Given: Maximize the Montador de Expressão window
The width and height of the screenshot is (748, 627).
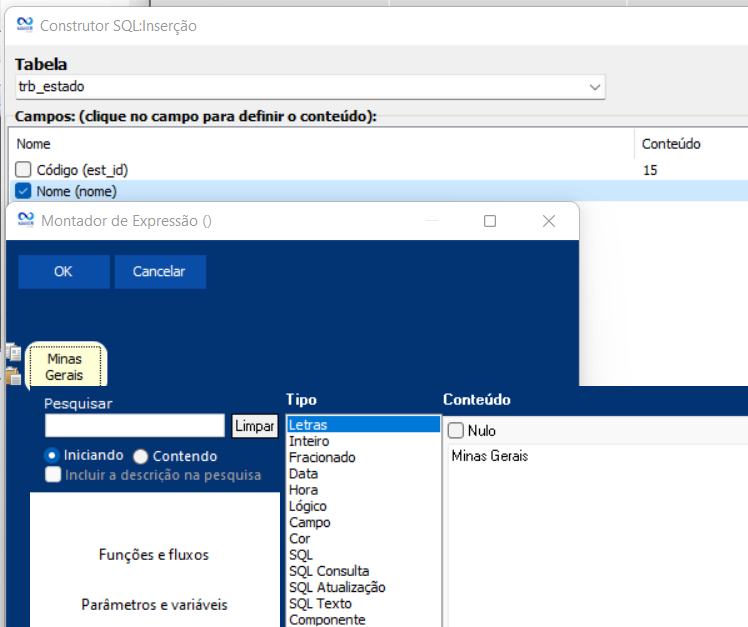Looking at the screenshot, I should pos(490,221).
